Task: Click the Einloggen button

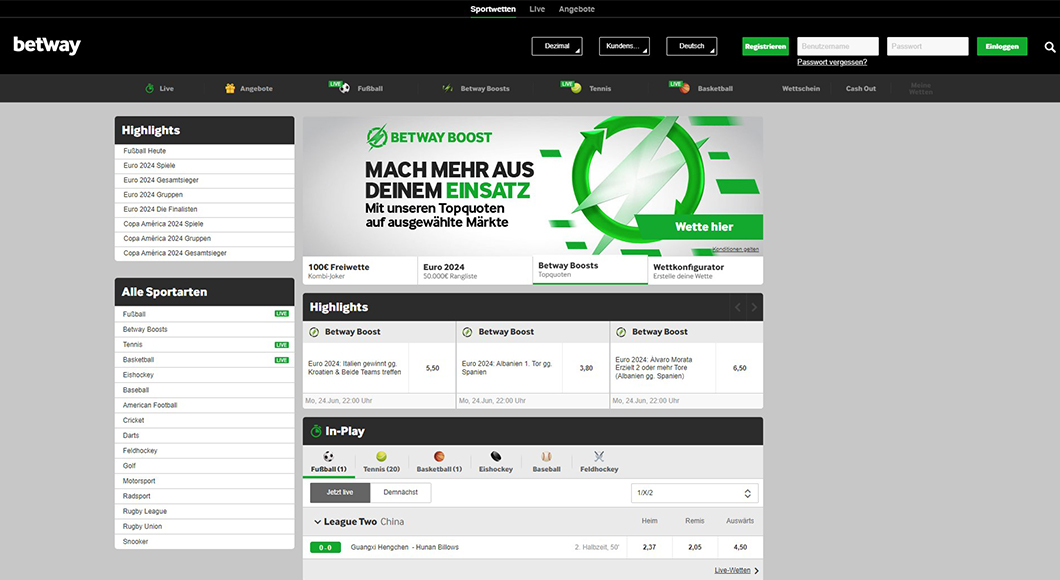Action: 1002,46
